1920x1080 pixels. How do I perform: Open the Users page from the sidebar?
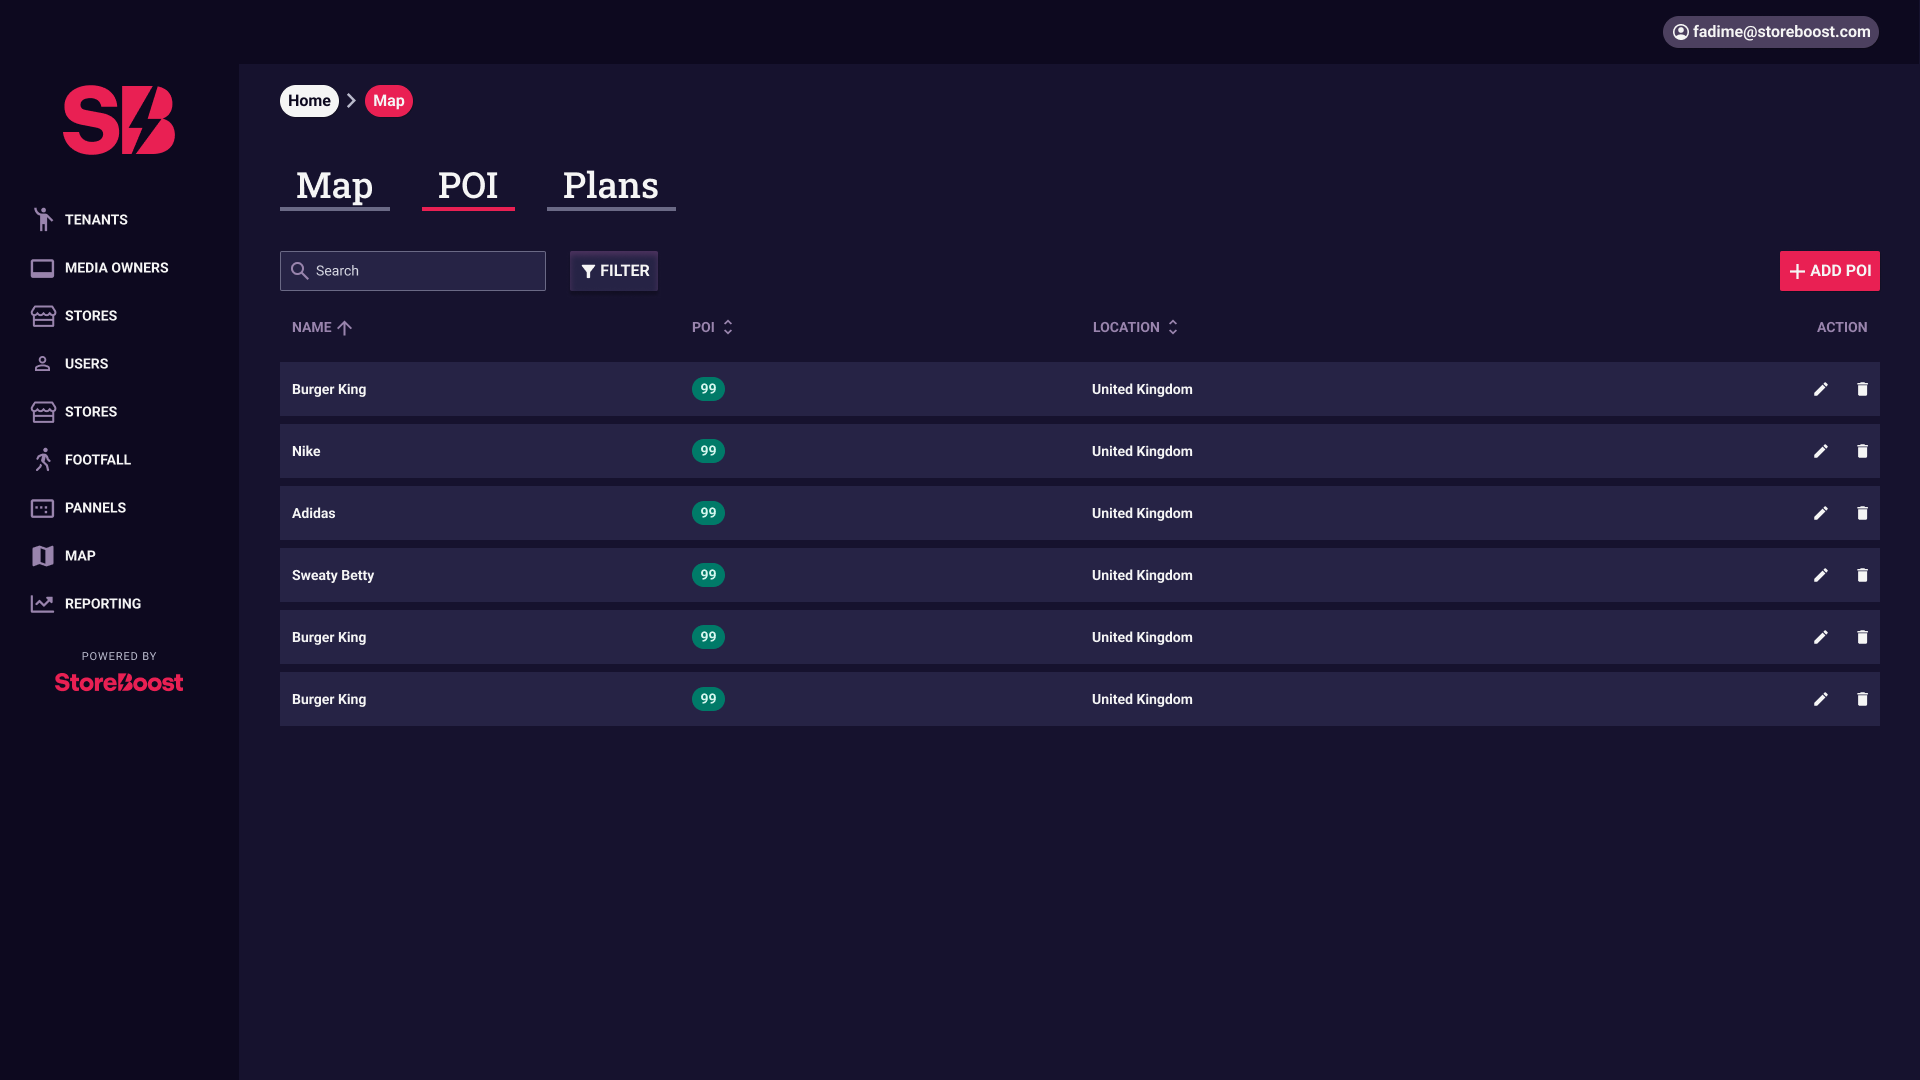point(70,364)
